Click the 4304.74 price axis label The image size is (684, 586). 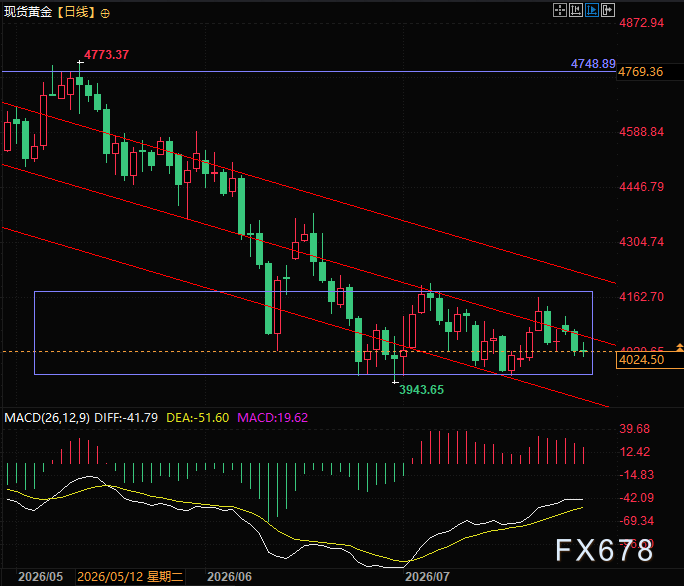coord(642,242)
